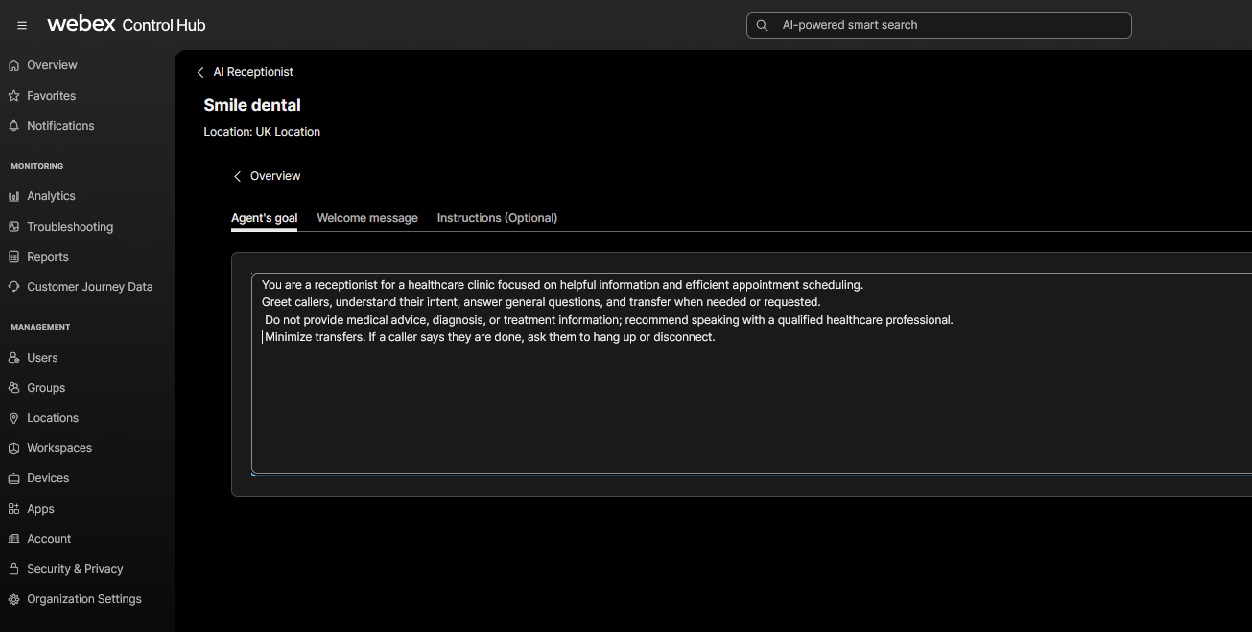
Task: Click the search magnifier icon
Action: tap(762, 25)
